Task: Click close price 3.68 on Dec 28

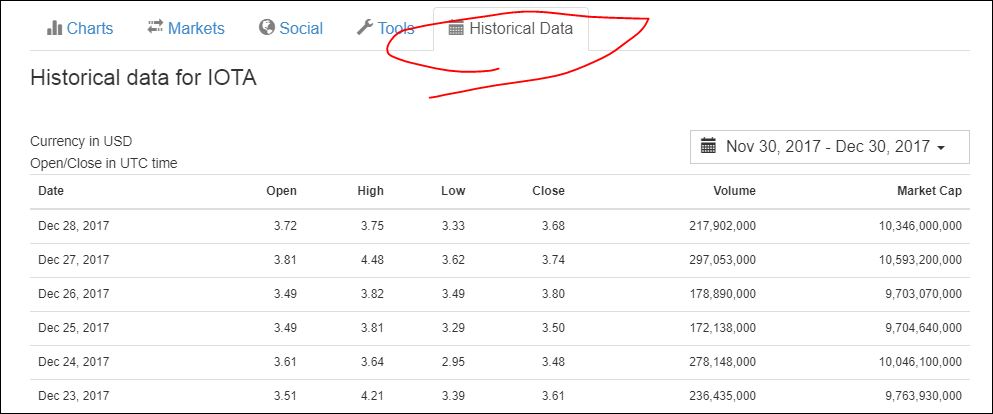Action: tap(553, 225)
